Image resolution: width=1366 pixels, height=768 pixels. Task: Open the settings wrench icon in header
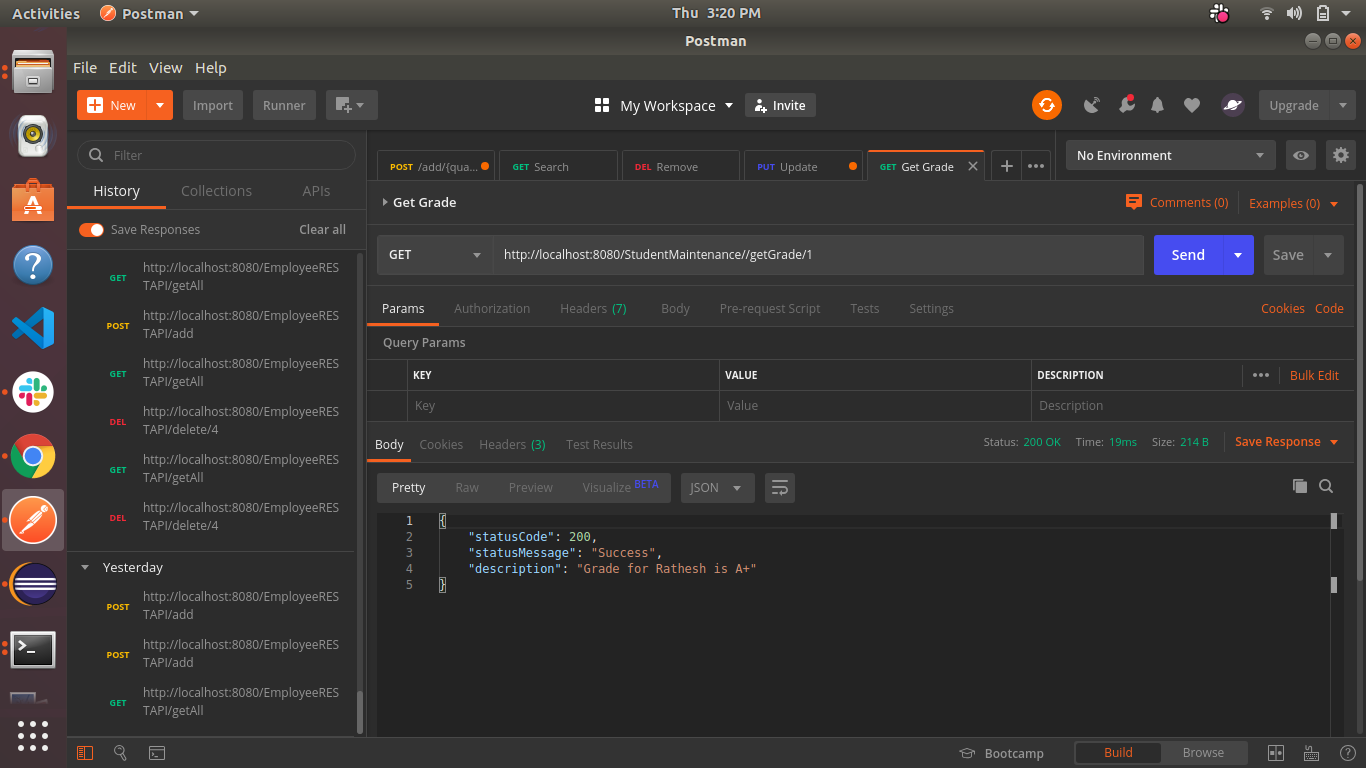[x=1127, y=104]
